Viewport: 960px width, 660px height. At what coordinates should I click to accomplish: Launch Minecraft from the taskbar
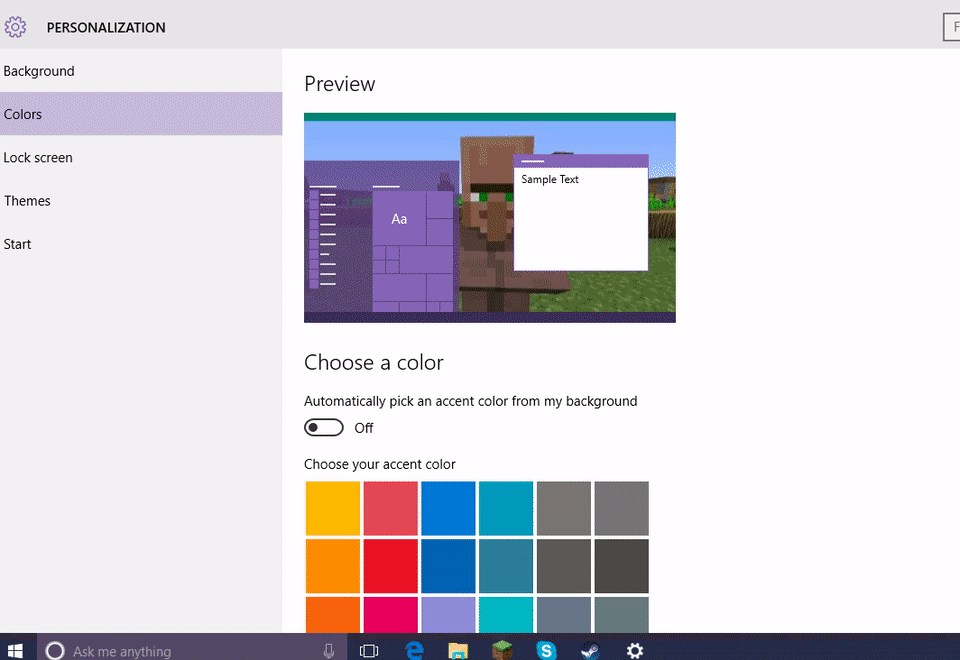pos(502,650)
